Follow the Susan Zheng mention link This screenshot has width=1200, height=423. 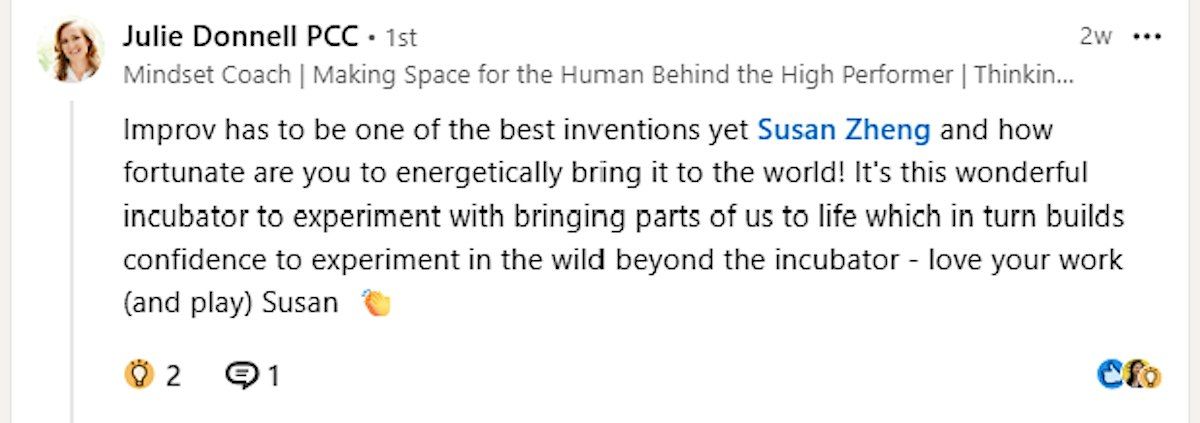pyautogui.click(x=844, y=130)
